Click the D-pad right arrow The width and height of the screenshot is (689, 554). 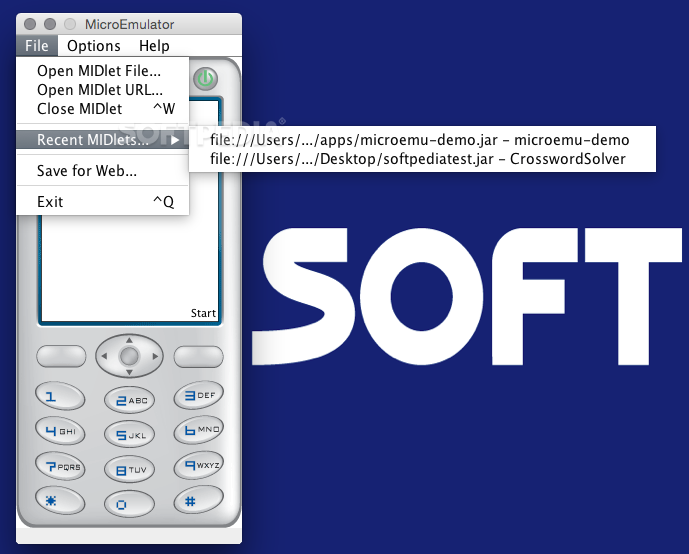(155, 356)
